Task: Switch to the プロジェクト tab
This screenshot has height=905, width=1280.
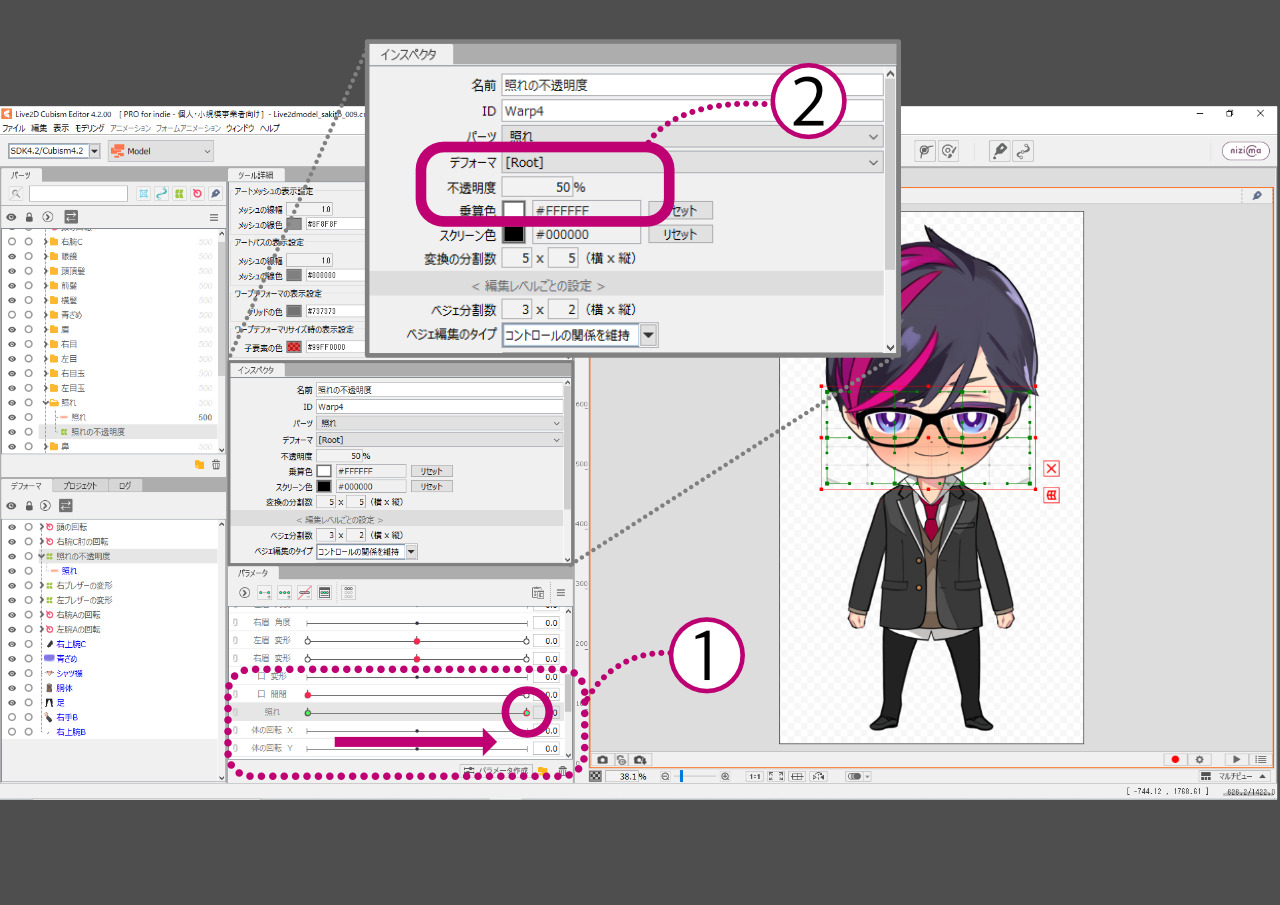Action: (80, 486)
